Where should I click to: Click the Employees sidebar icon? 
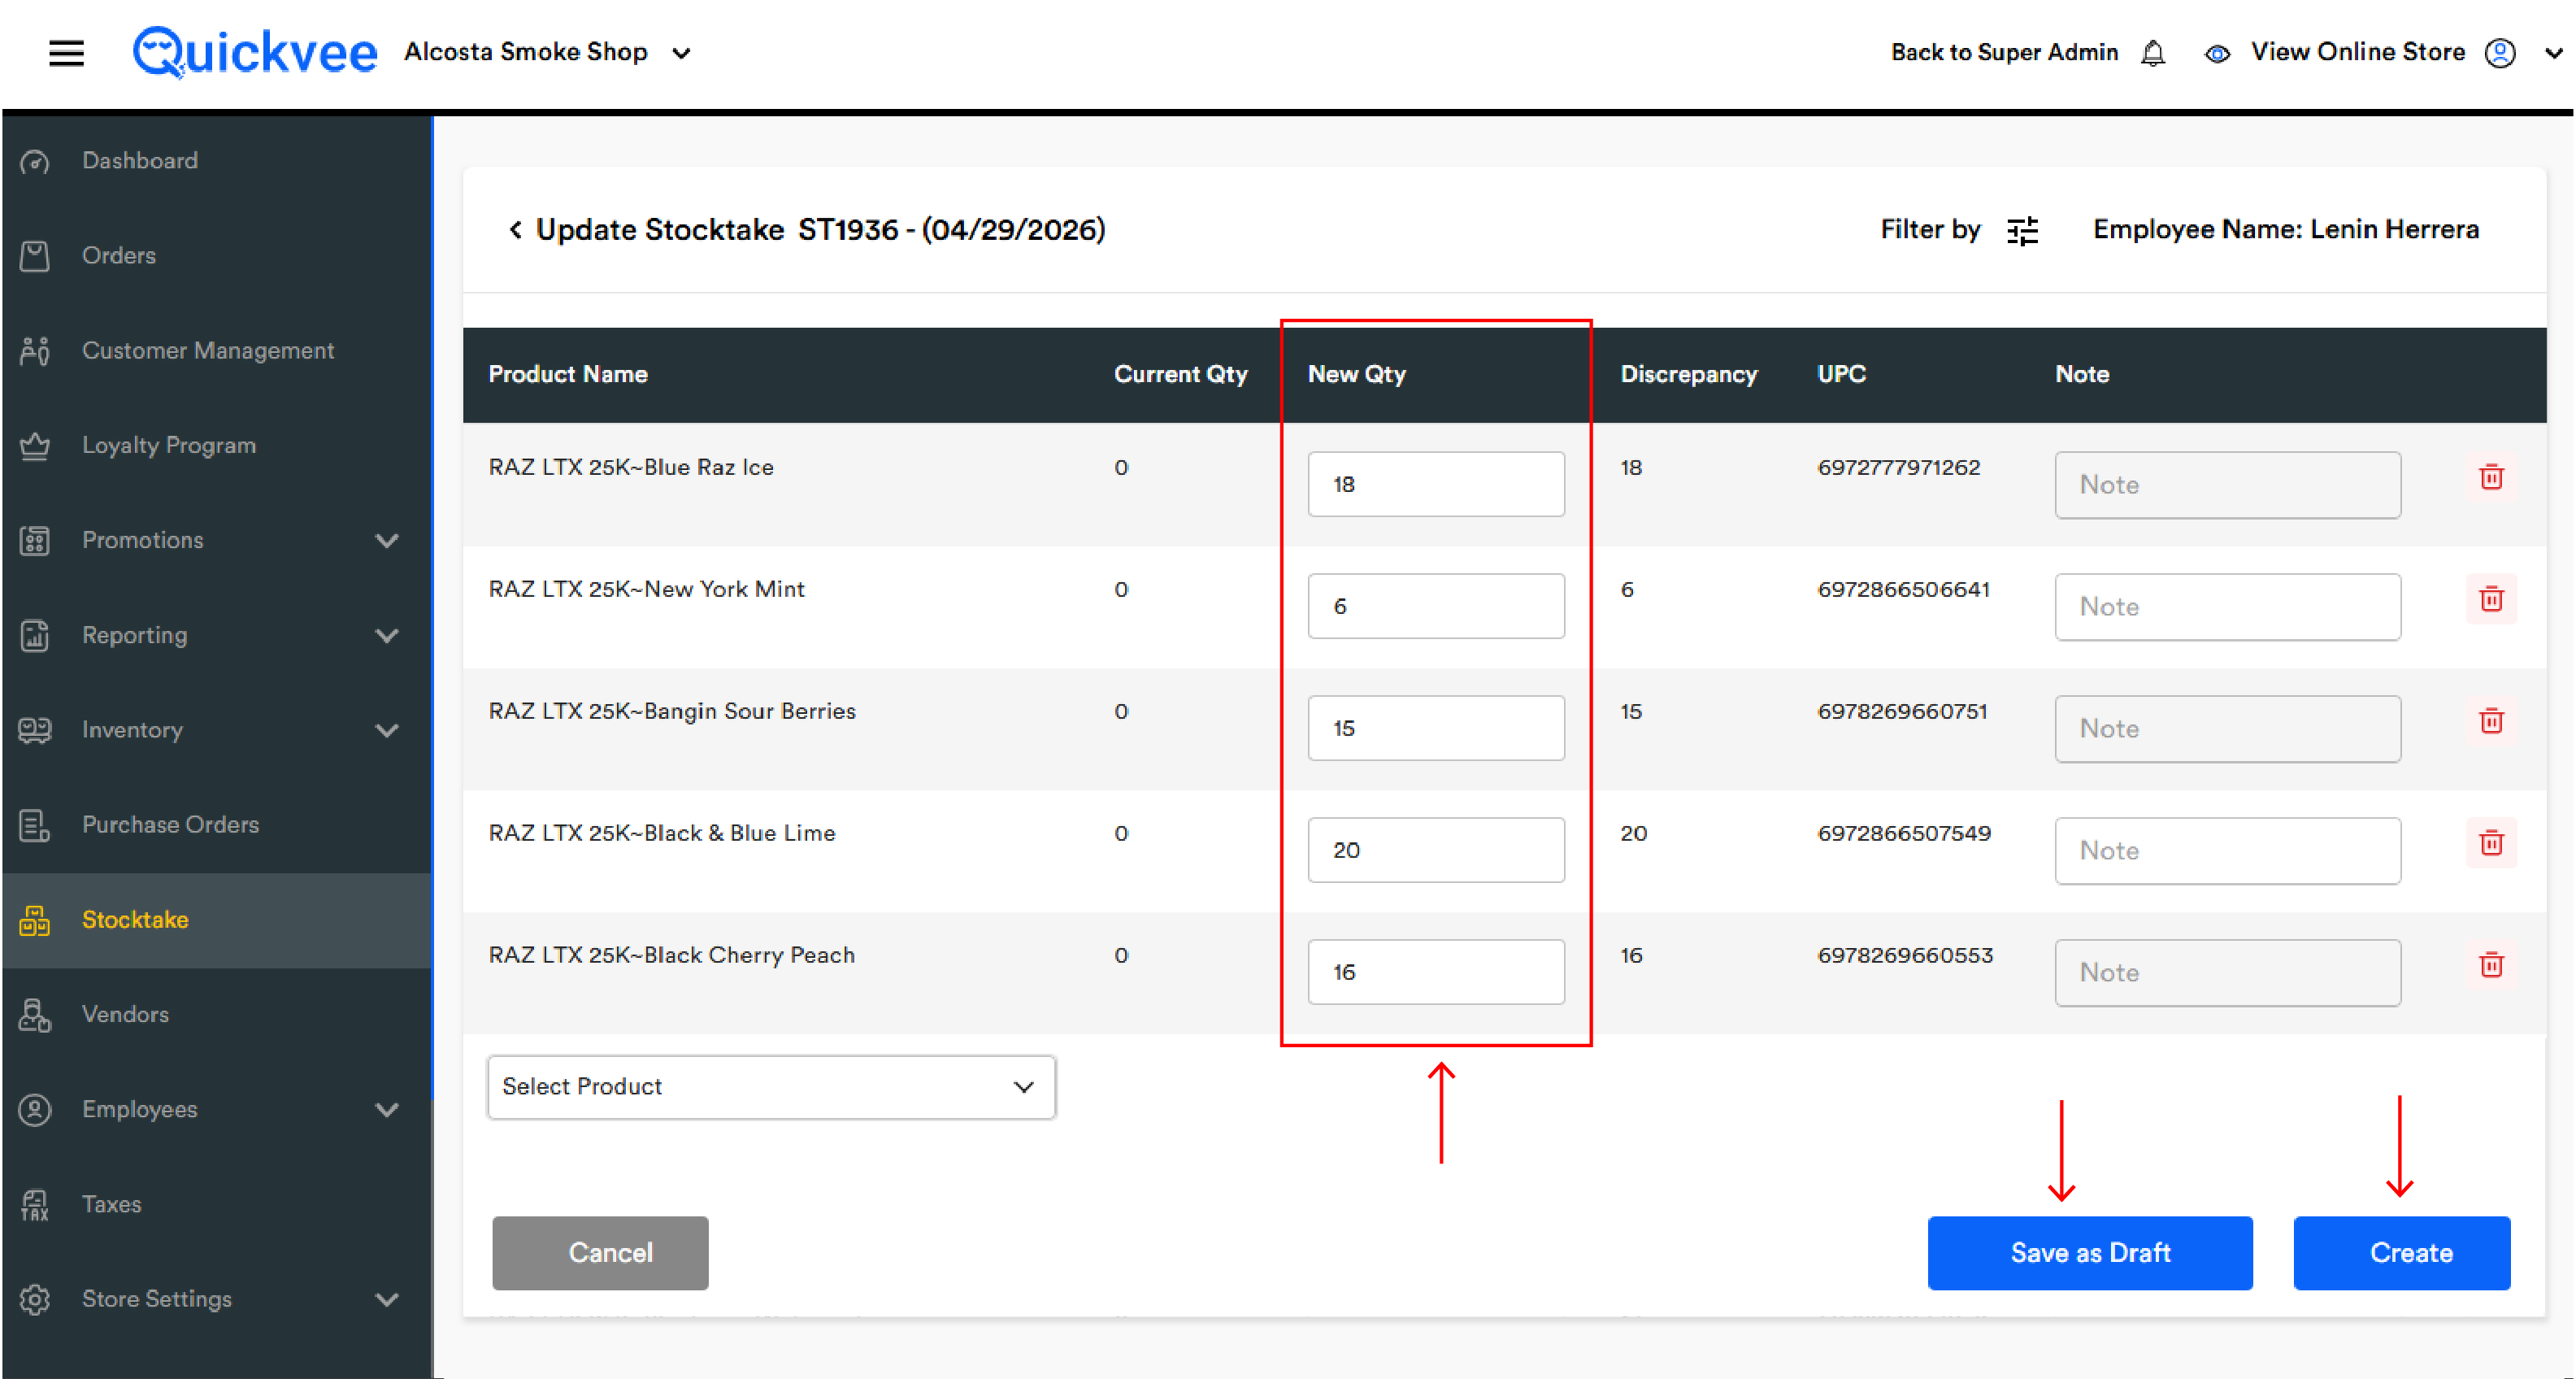(x=35, y=1110)
